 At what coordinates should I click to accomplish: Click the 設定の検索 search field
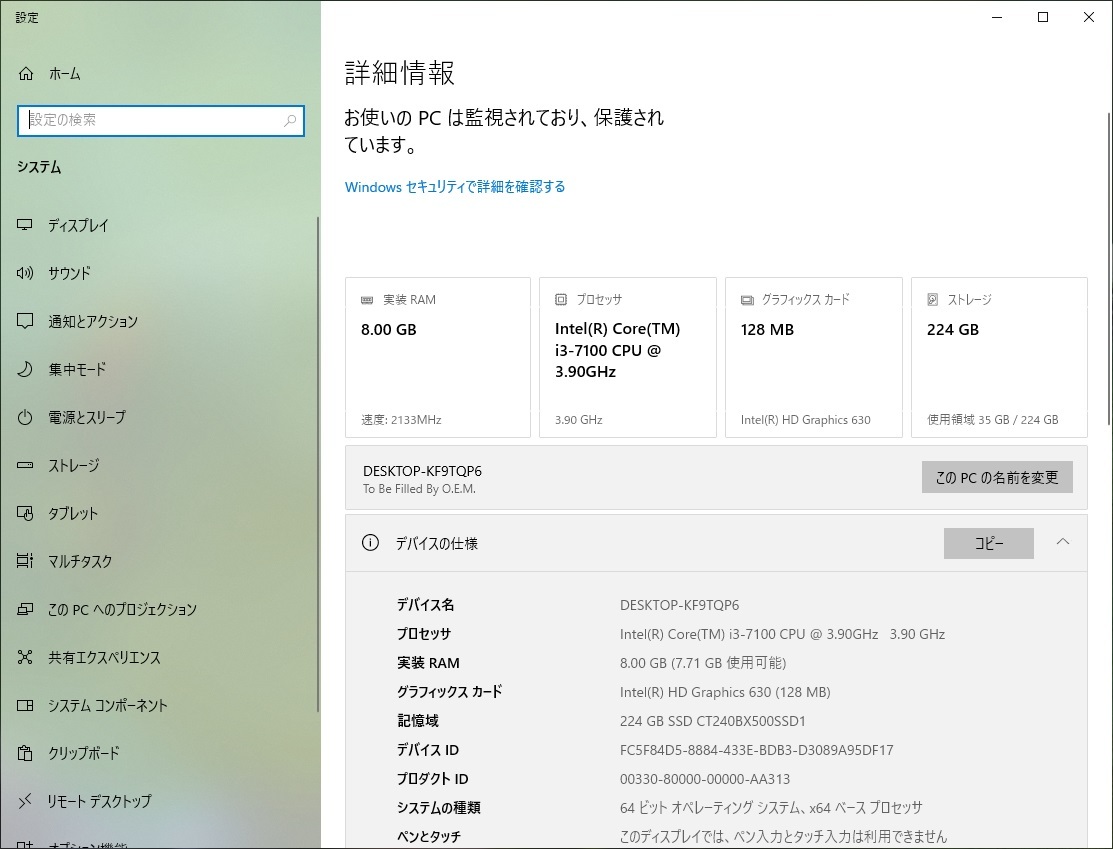[x=160, y=121]
